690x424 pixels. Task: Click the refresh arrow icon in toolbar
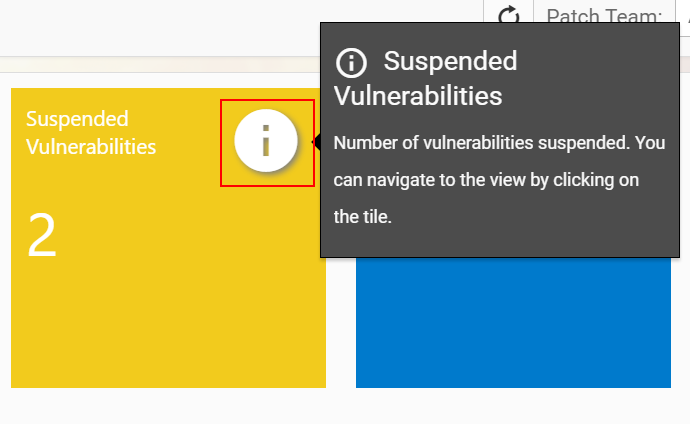tap(509, 13)
